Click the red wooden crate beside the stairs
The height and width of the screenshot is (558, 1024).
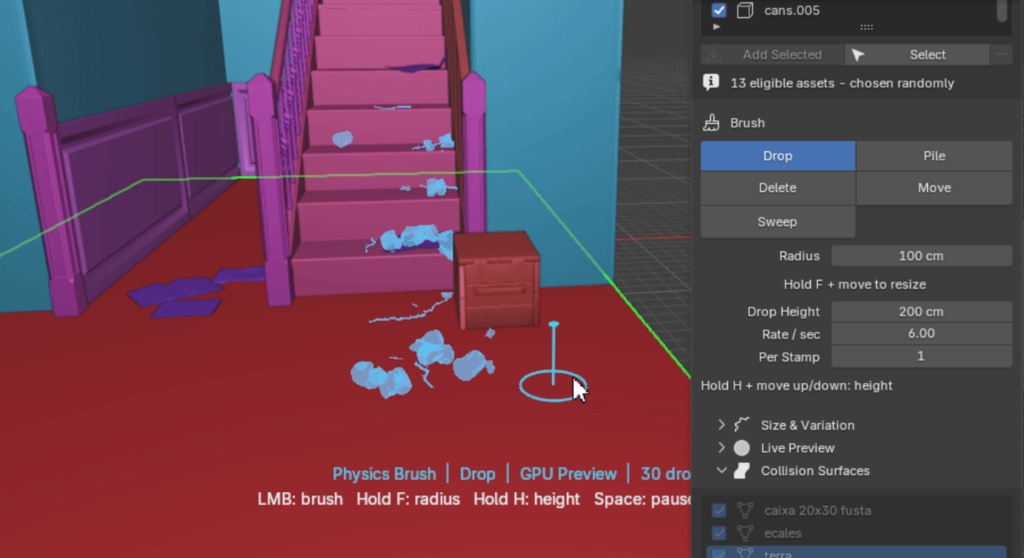498,280
